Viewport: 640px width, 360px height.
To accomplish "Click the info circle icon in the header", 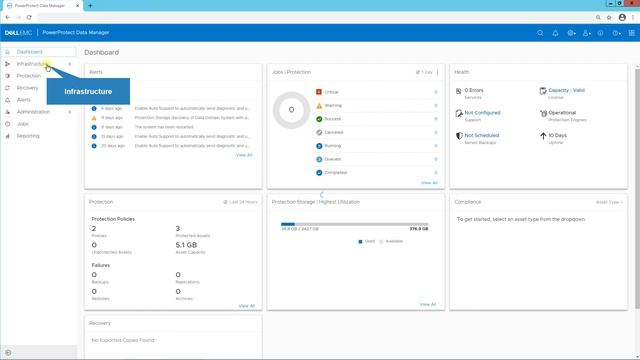I will [600, 33].
